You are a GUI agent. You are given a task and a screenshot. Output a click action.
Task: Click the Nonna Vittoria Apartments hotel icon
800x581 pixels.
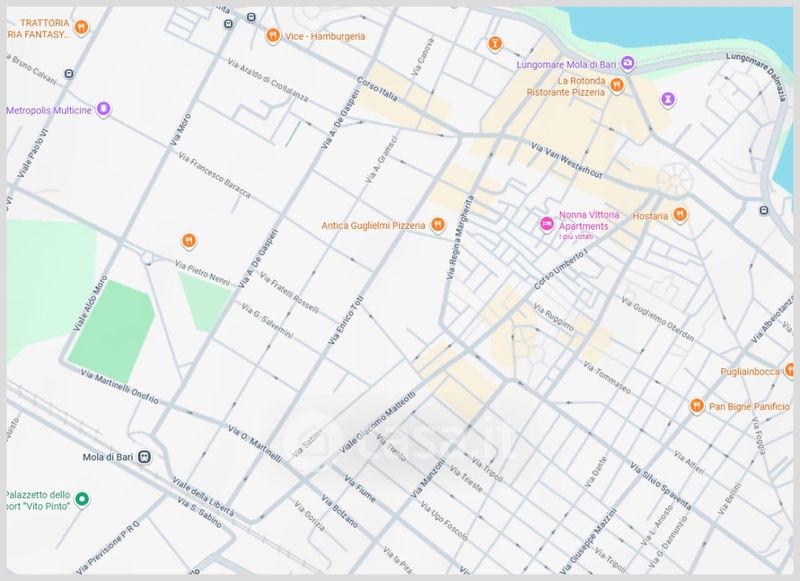click(547, 223)
